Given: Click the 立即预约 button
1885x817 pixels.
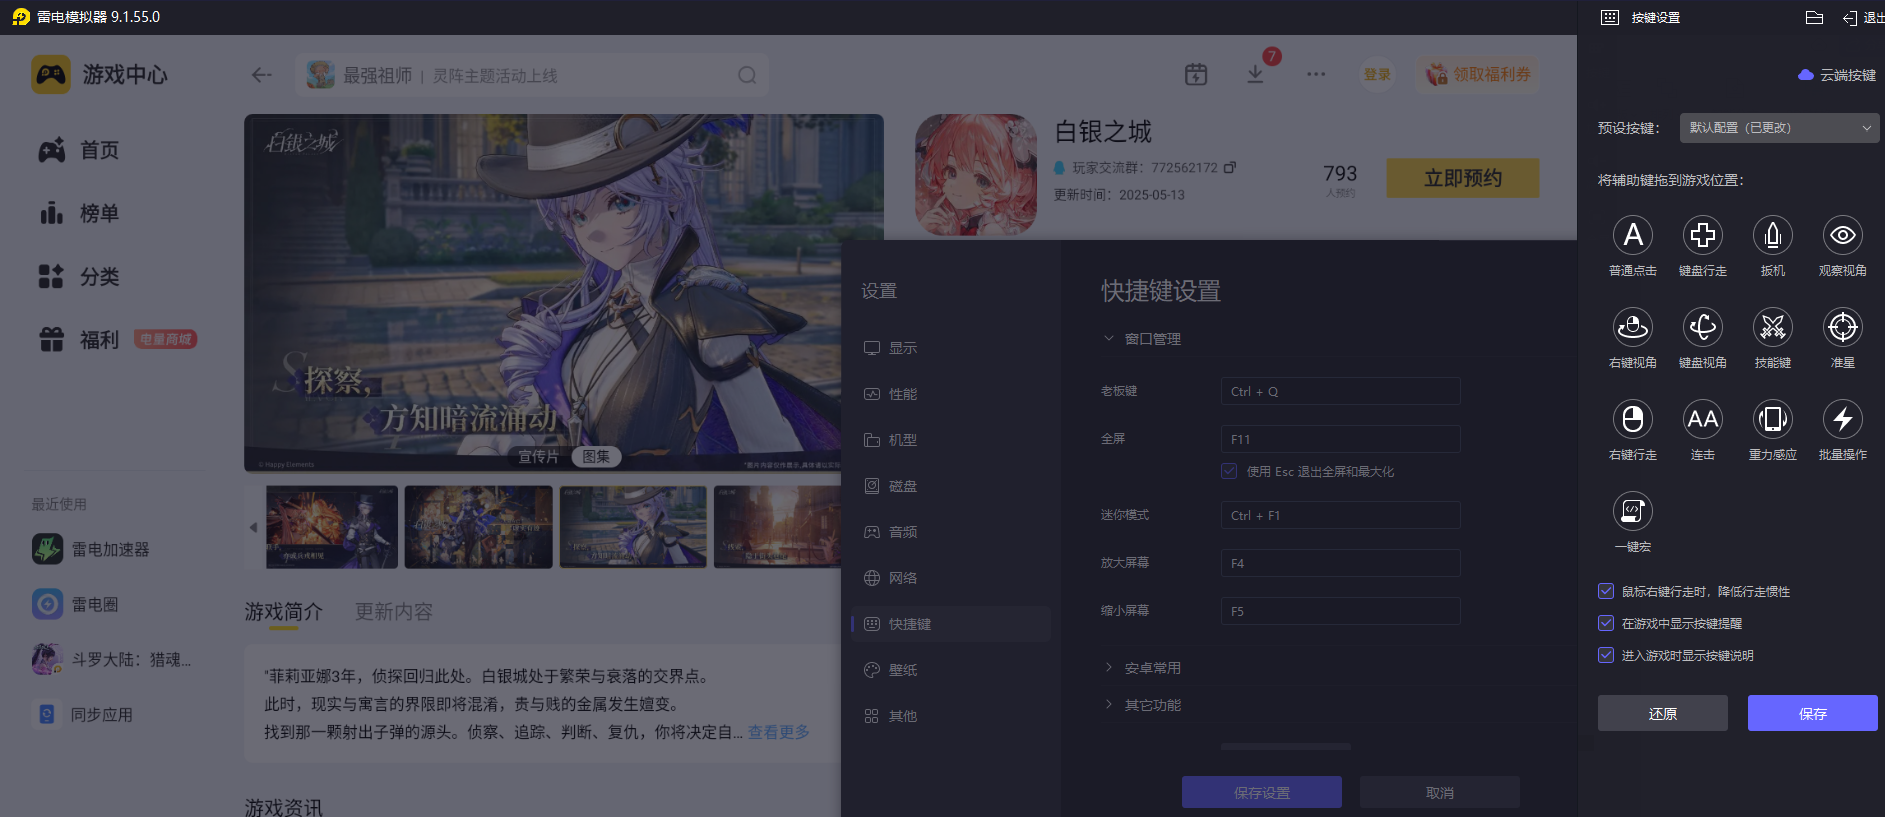Looking at the screenshot, I should (x=1463, y=178).
